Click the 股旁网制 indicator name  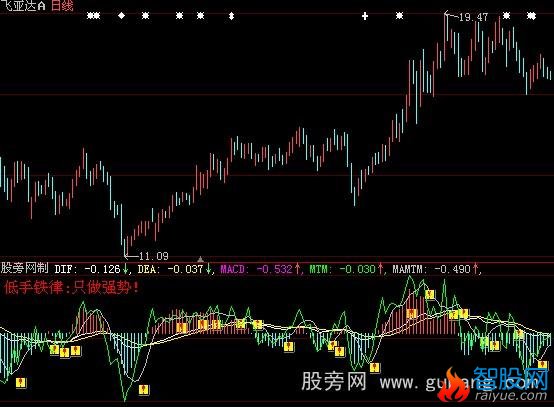[x=24, y=268]
